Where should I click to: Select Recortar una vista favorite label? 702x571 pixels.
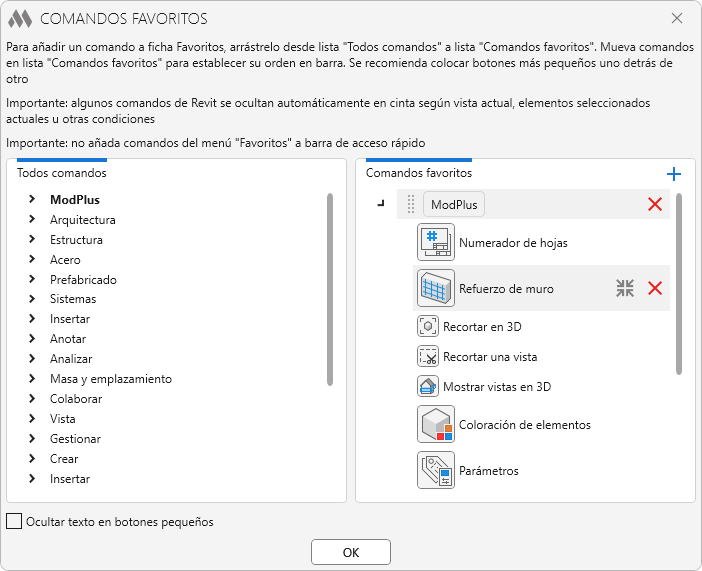pos(490,357)
